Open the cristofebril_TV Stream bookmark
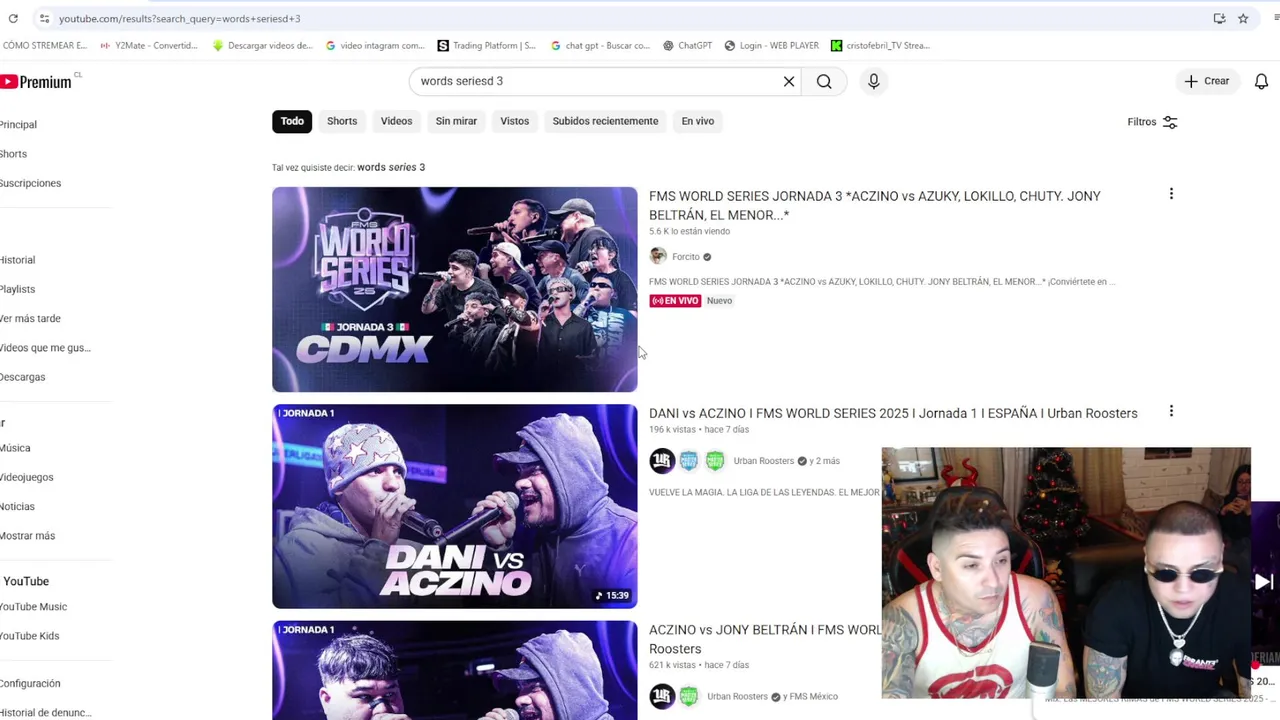1280x720 pixels. [x=881, y=46]
